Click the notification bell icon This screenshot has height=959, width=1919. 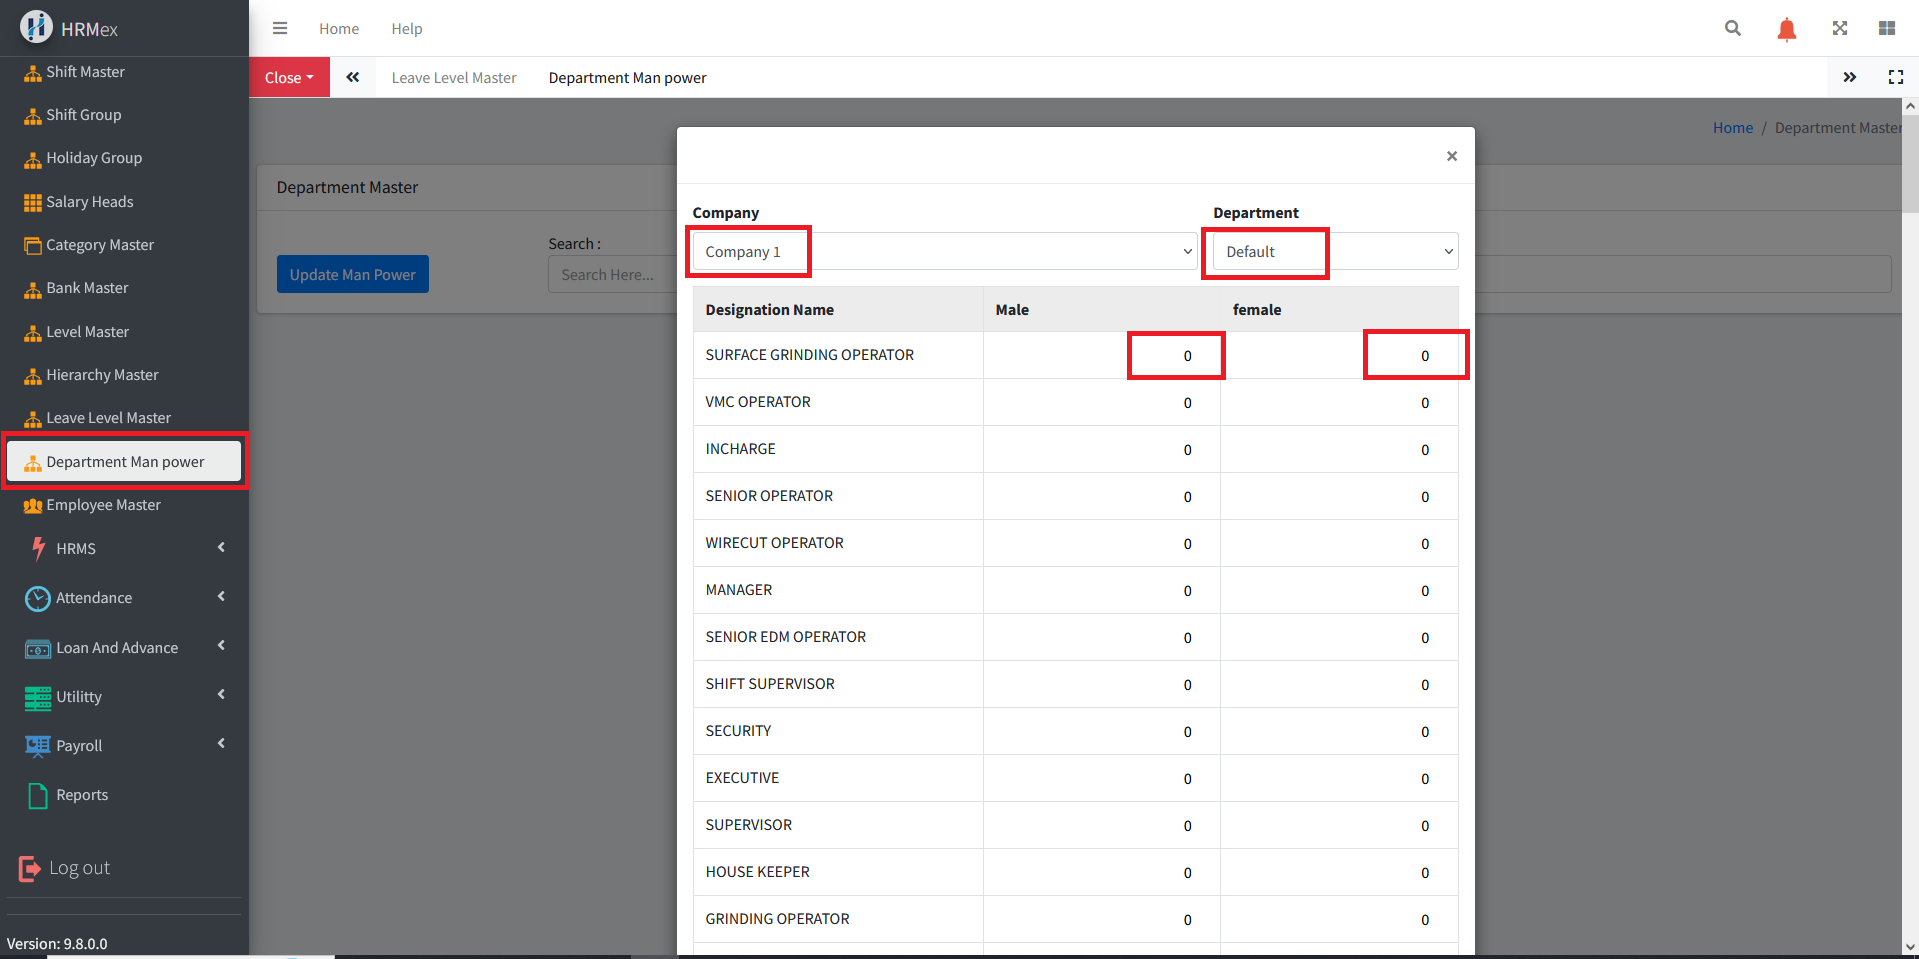point(1786,29)
